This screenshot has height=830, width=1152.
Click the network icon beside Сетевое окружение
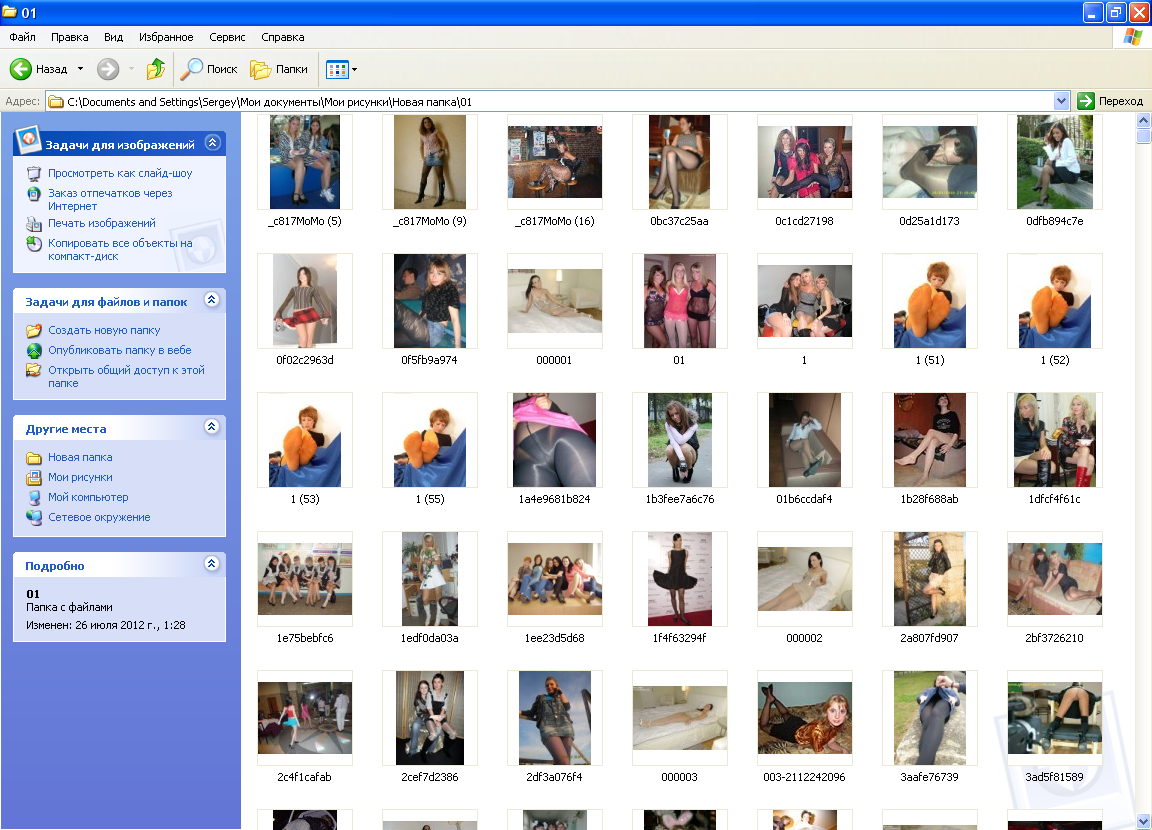click(34, 517)
